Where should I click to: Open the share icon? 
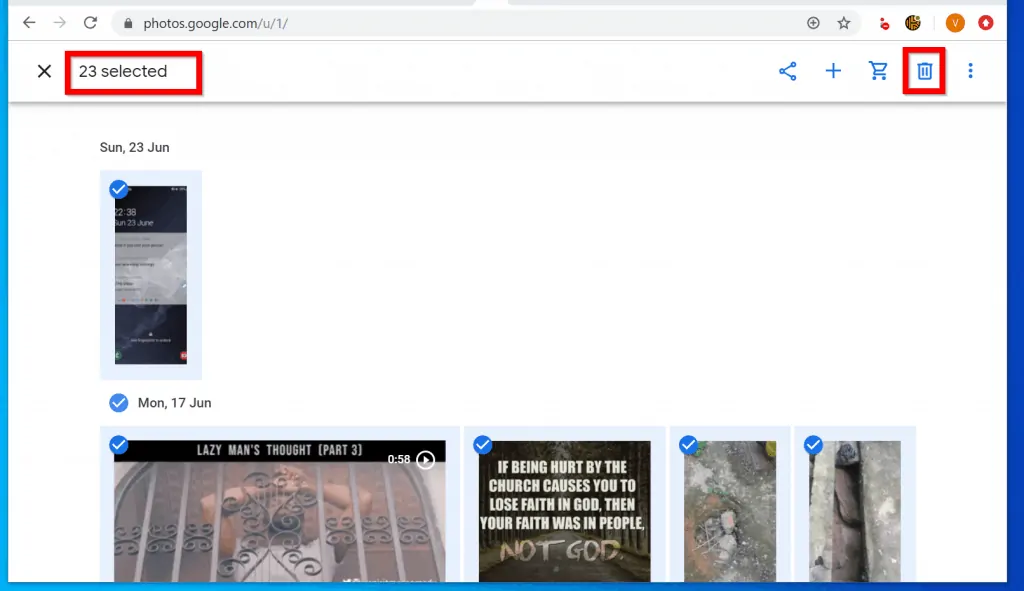788,71
